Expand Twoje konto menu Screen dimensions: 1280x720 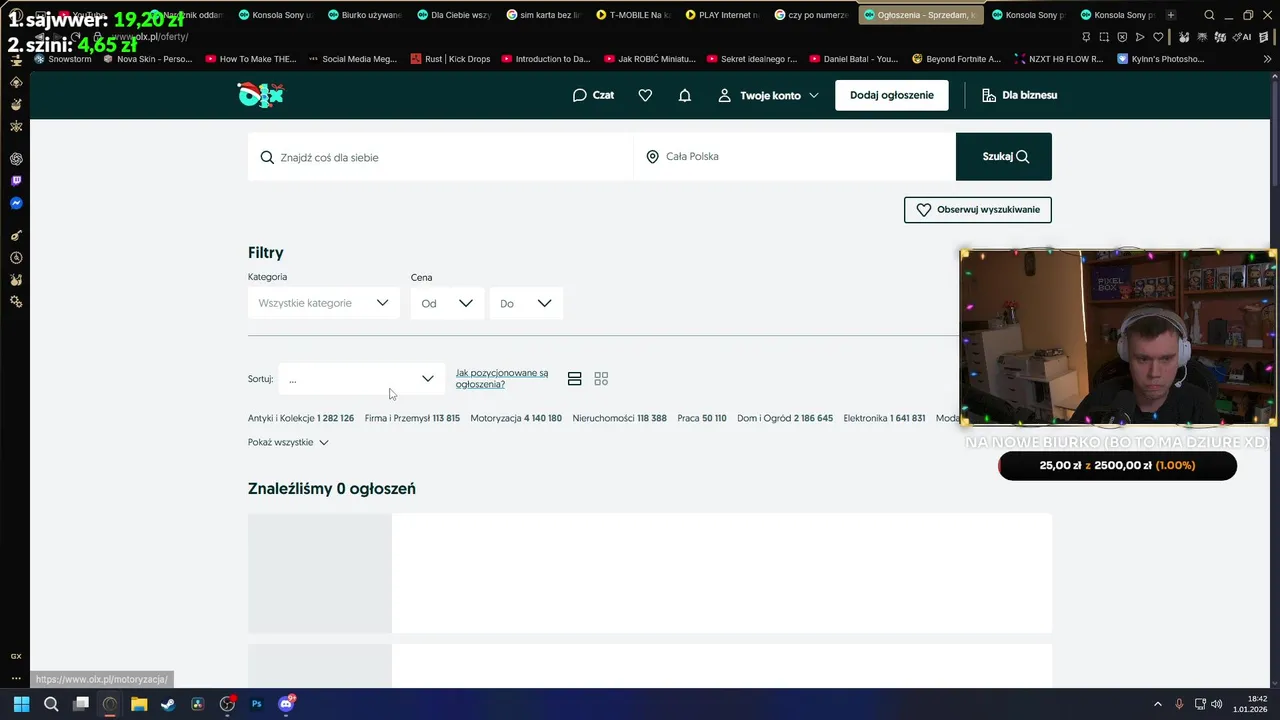pos(768,95)
